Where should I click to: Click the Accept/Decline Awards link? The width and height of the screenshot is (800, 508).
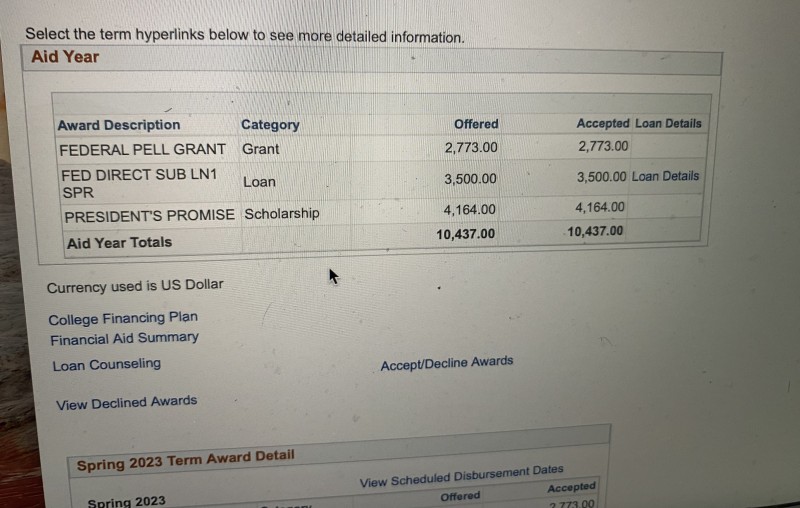coord(446,363)
